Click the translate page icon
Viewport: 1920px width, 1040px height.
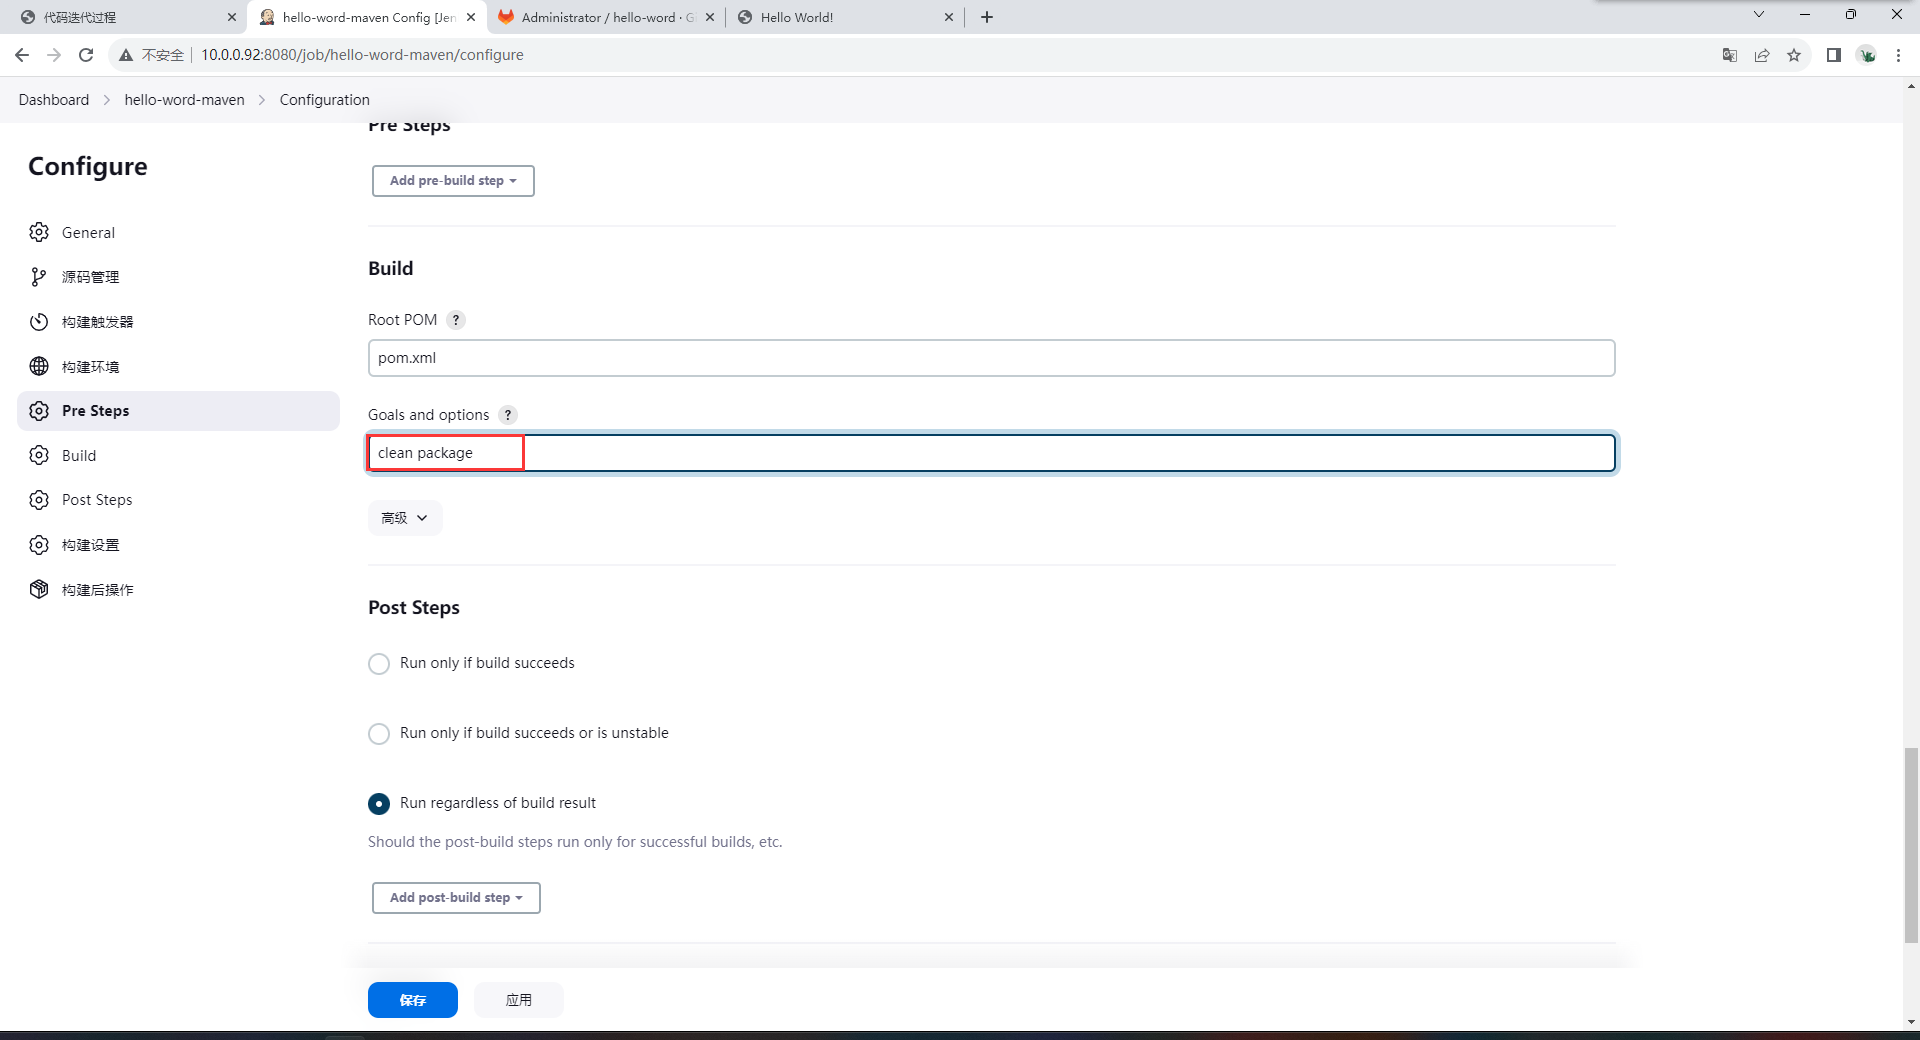point(1730,55)
